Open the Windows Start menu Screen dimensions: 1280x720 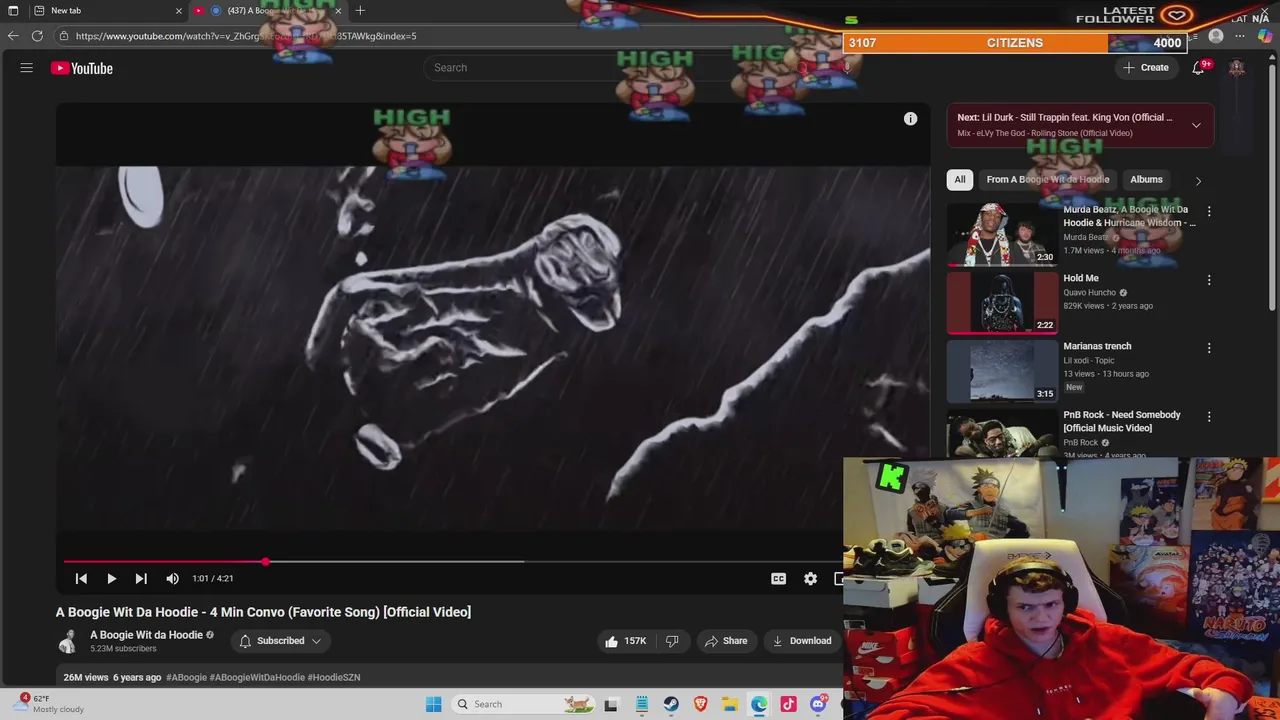point(433,704)
